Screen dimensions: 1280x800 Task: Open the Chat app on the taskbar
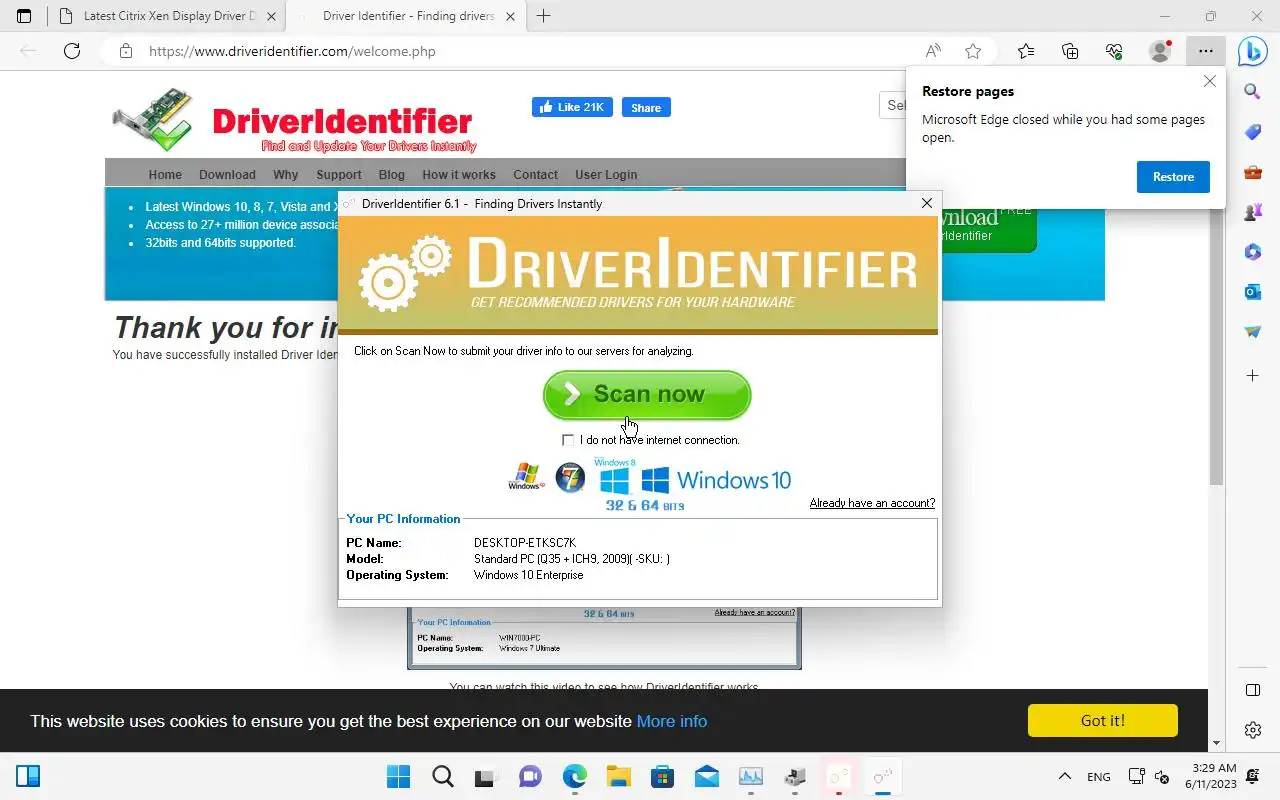(530, 777)
